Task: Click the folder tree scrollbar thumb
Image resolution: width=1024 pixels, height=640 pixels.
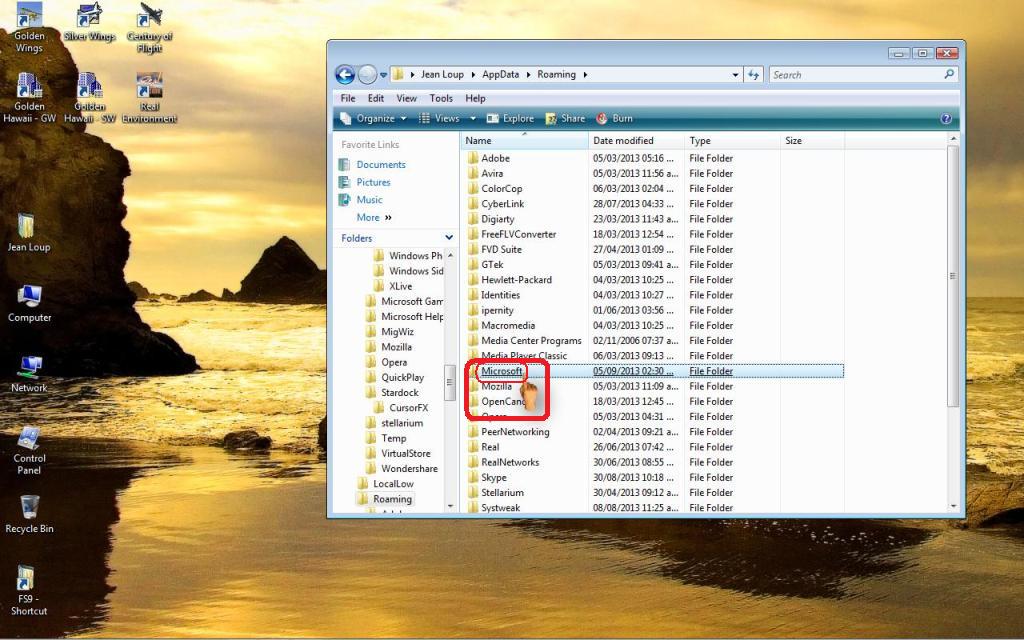Action: (x=449, y=382)
